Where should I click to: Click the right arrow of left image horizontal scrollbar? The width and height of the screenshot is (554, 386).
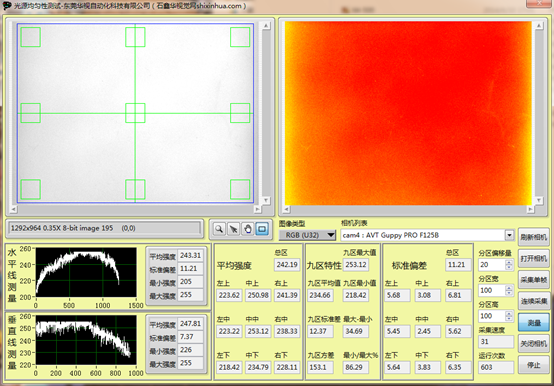click(257, 209)
